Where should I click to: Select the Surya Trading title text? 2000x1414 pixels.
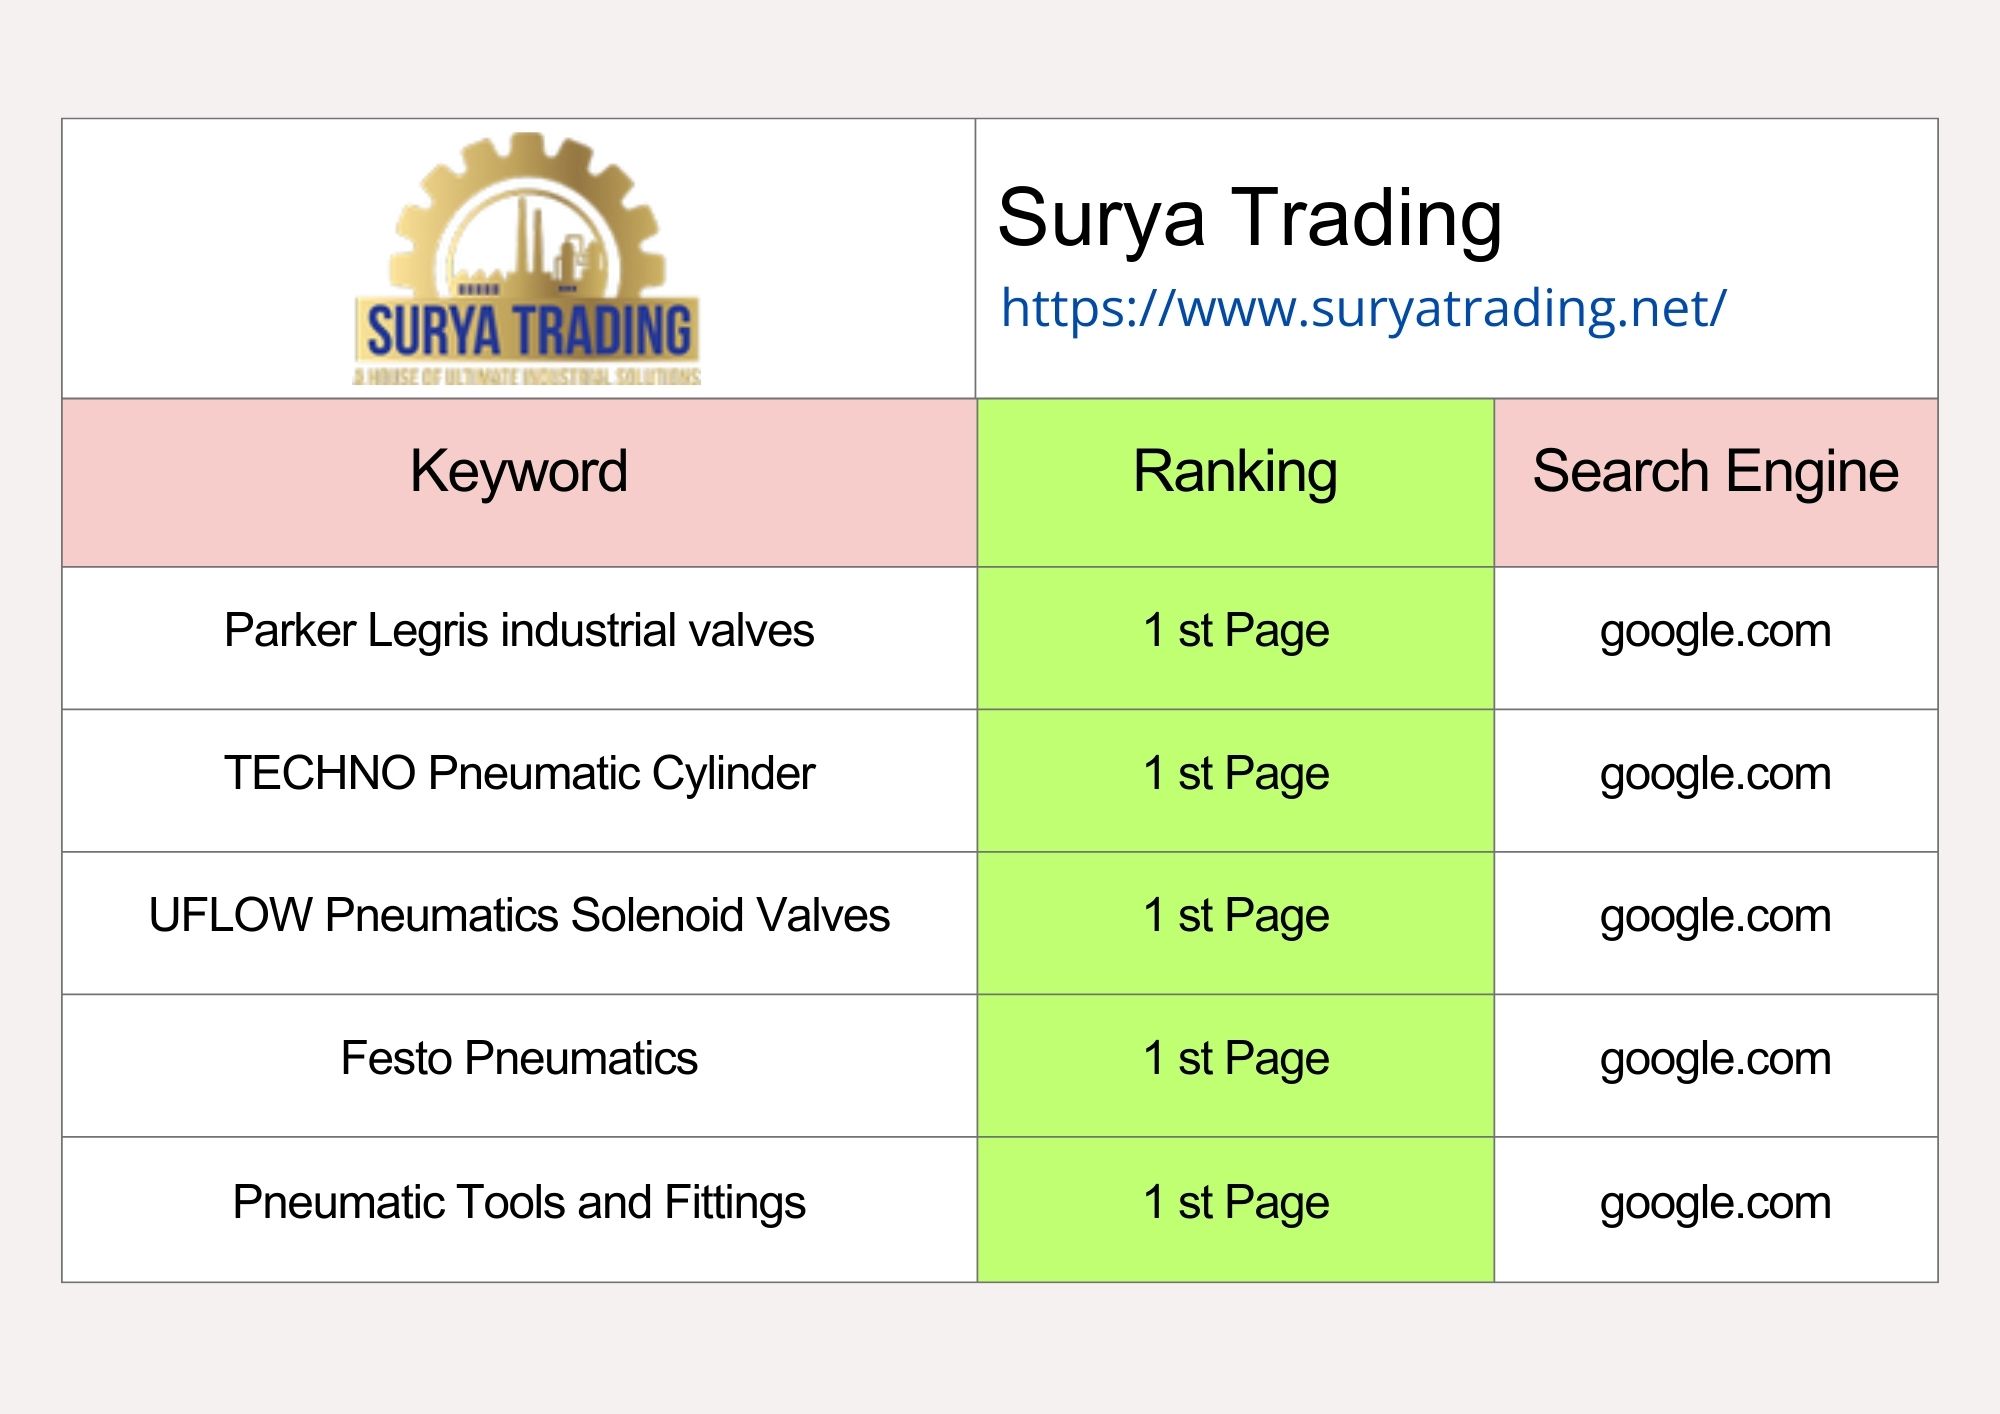click(x=1250, y=217)
